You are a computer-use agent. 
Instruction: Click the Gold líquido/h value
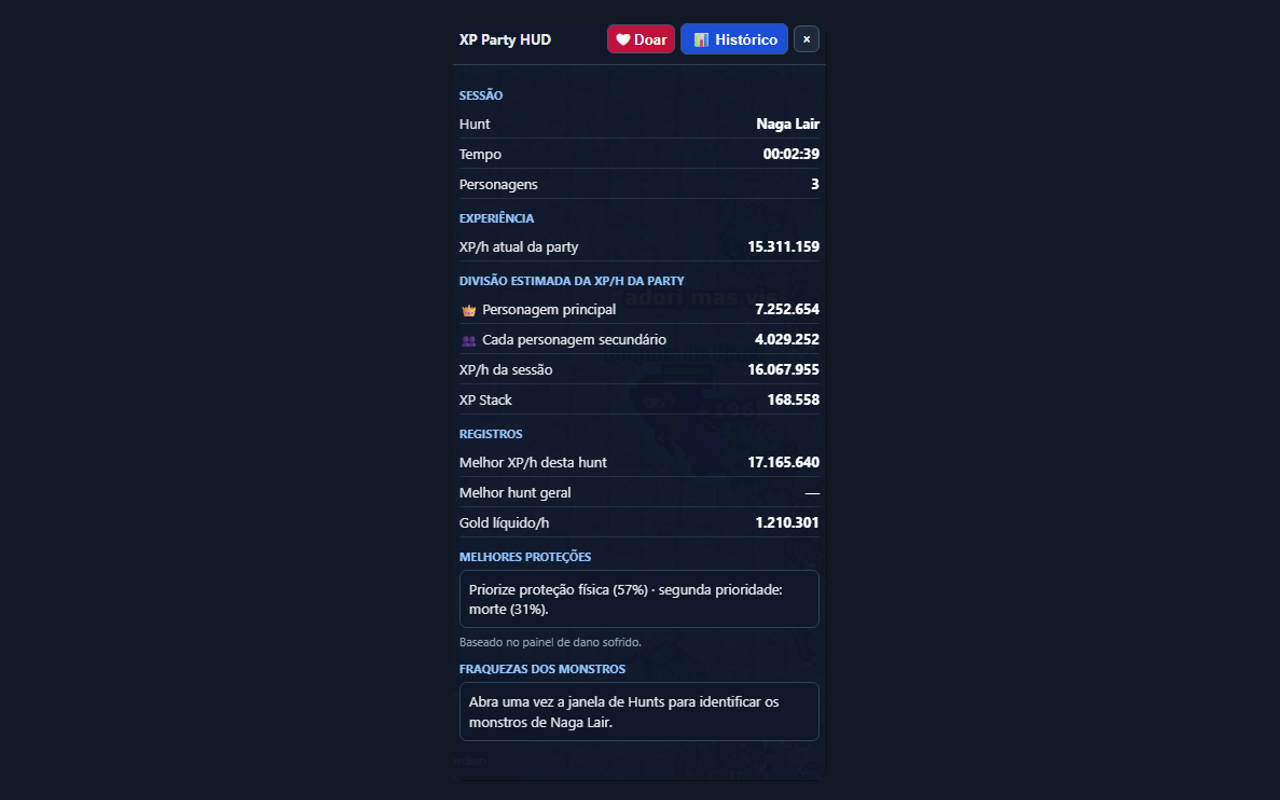click(787, 523)
